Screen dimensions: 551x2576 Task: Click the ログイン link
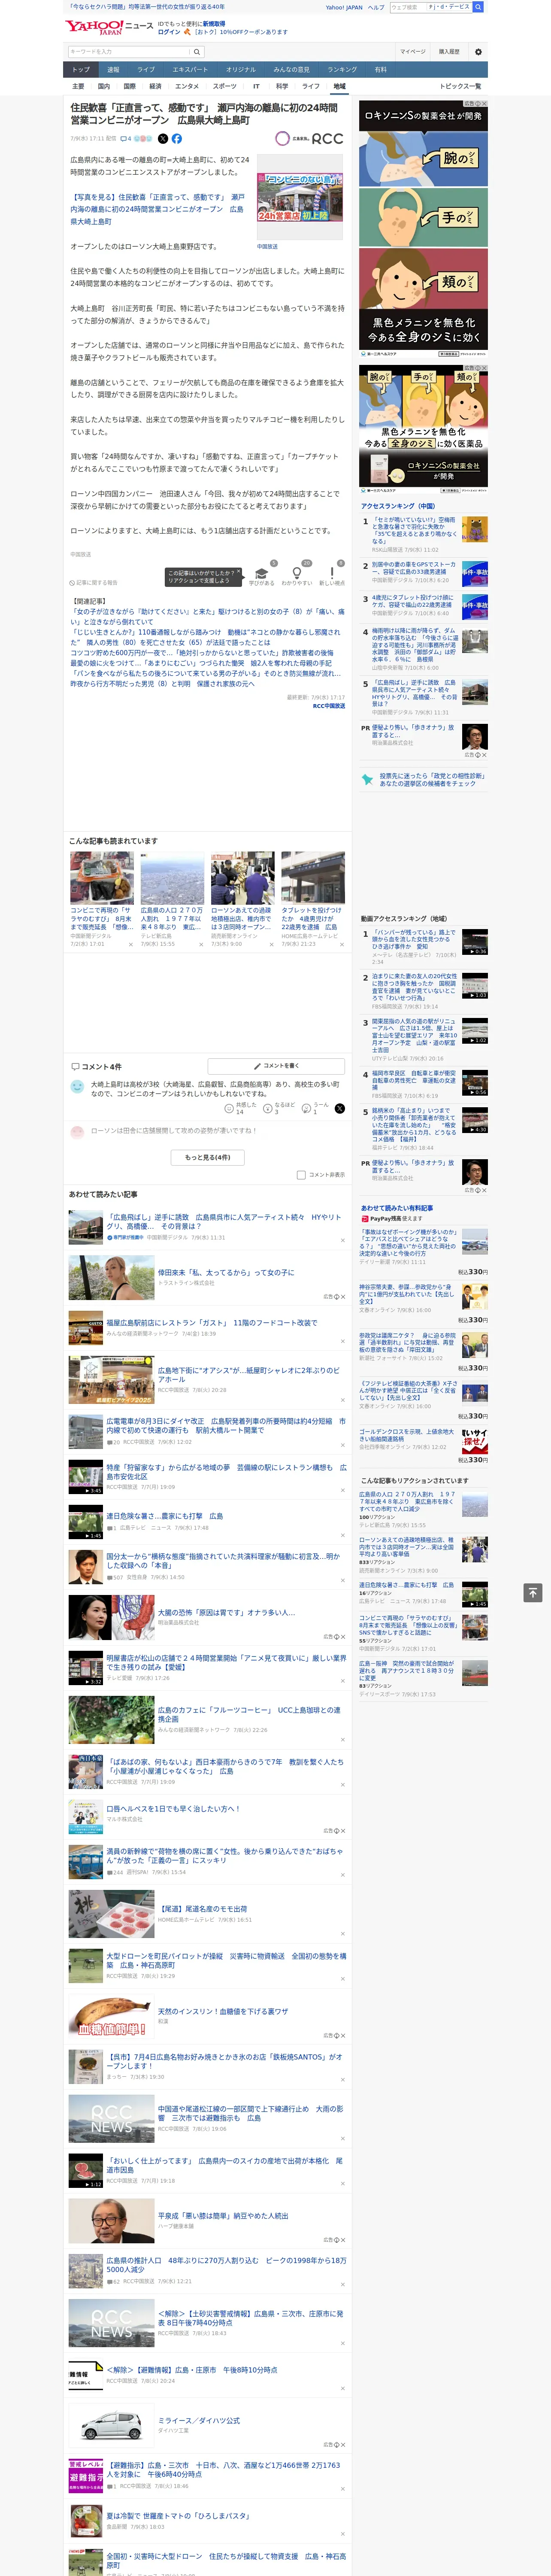tap(170, 32)
